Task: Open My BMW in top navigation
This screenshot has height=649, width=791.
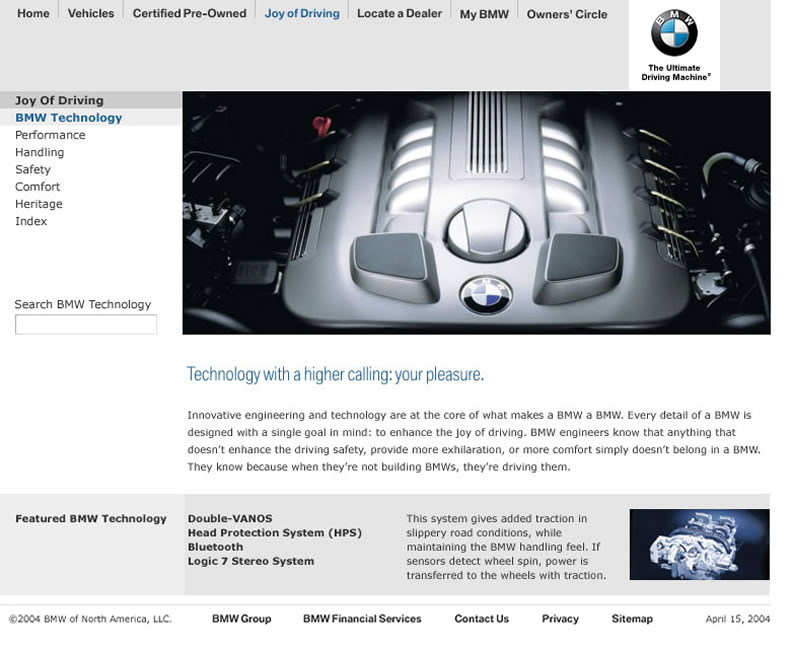Action: [x=484, y=15]
